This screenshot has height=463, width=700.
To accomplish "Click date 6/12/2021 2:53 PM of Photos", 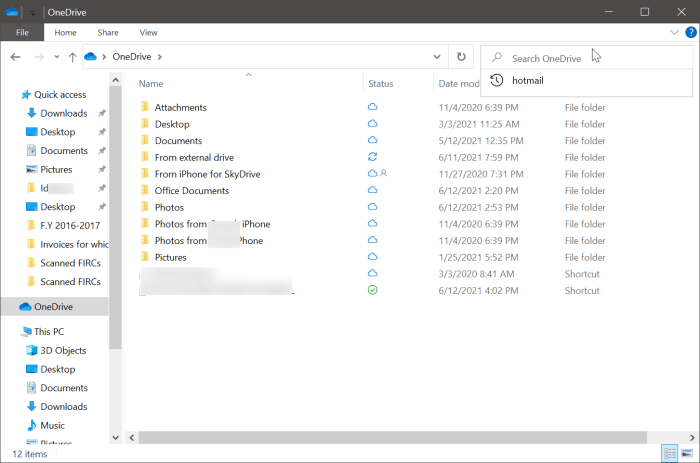I will click(478, 207).
